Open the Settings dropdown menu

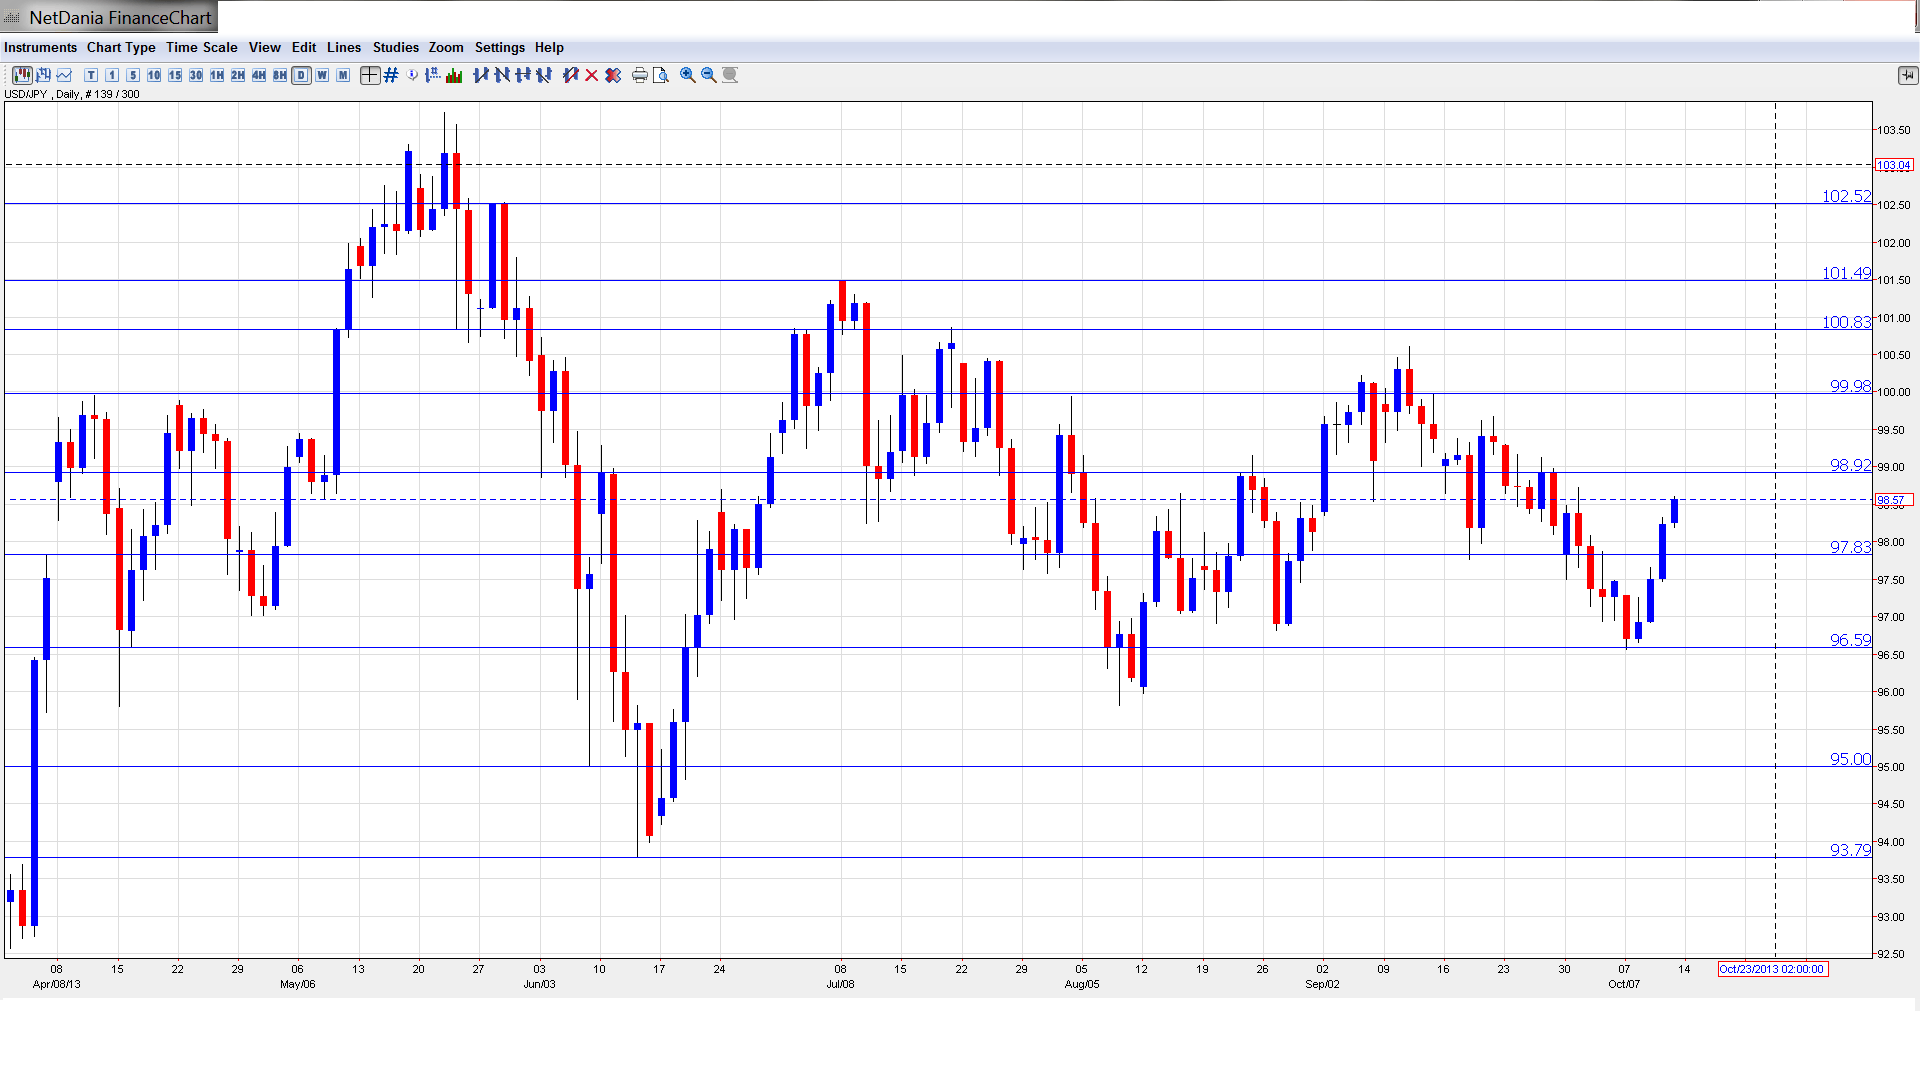pos(499,47)
